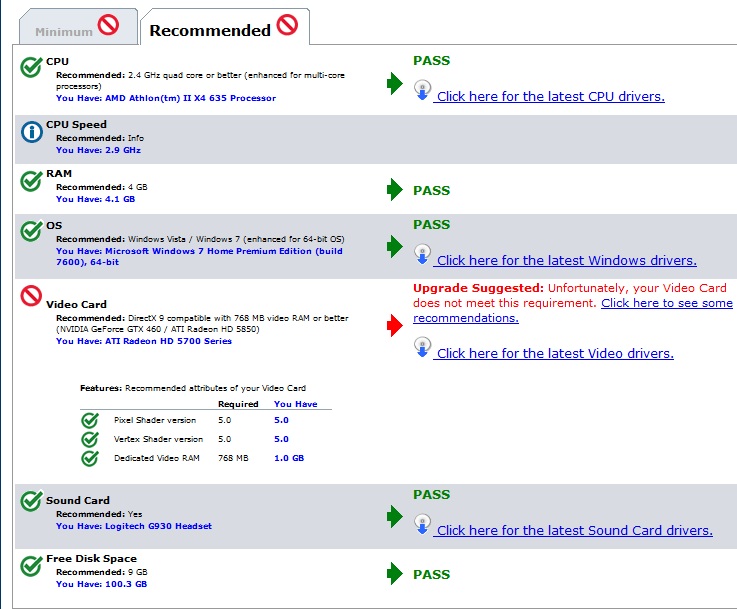Click the checkmark icon beside Free Disk Space
Image resolution: width=737 pixels, height=609 pixels.
pos(31,566)
